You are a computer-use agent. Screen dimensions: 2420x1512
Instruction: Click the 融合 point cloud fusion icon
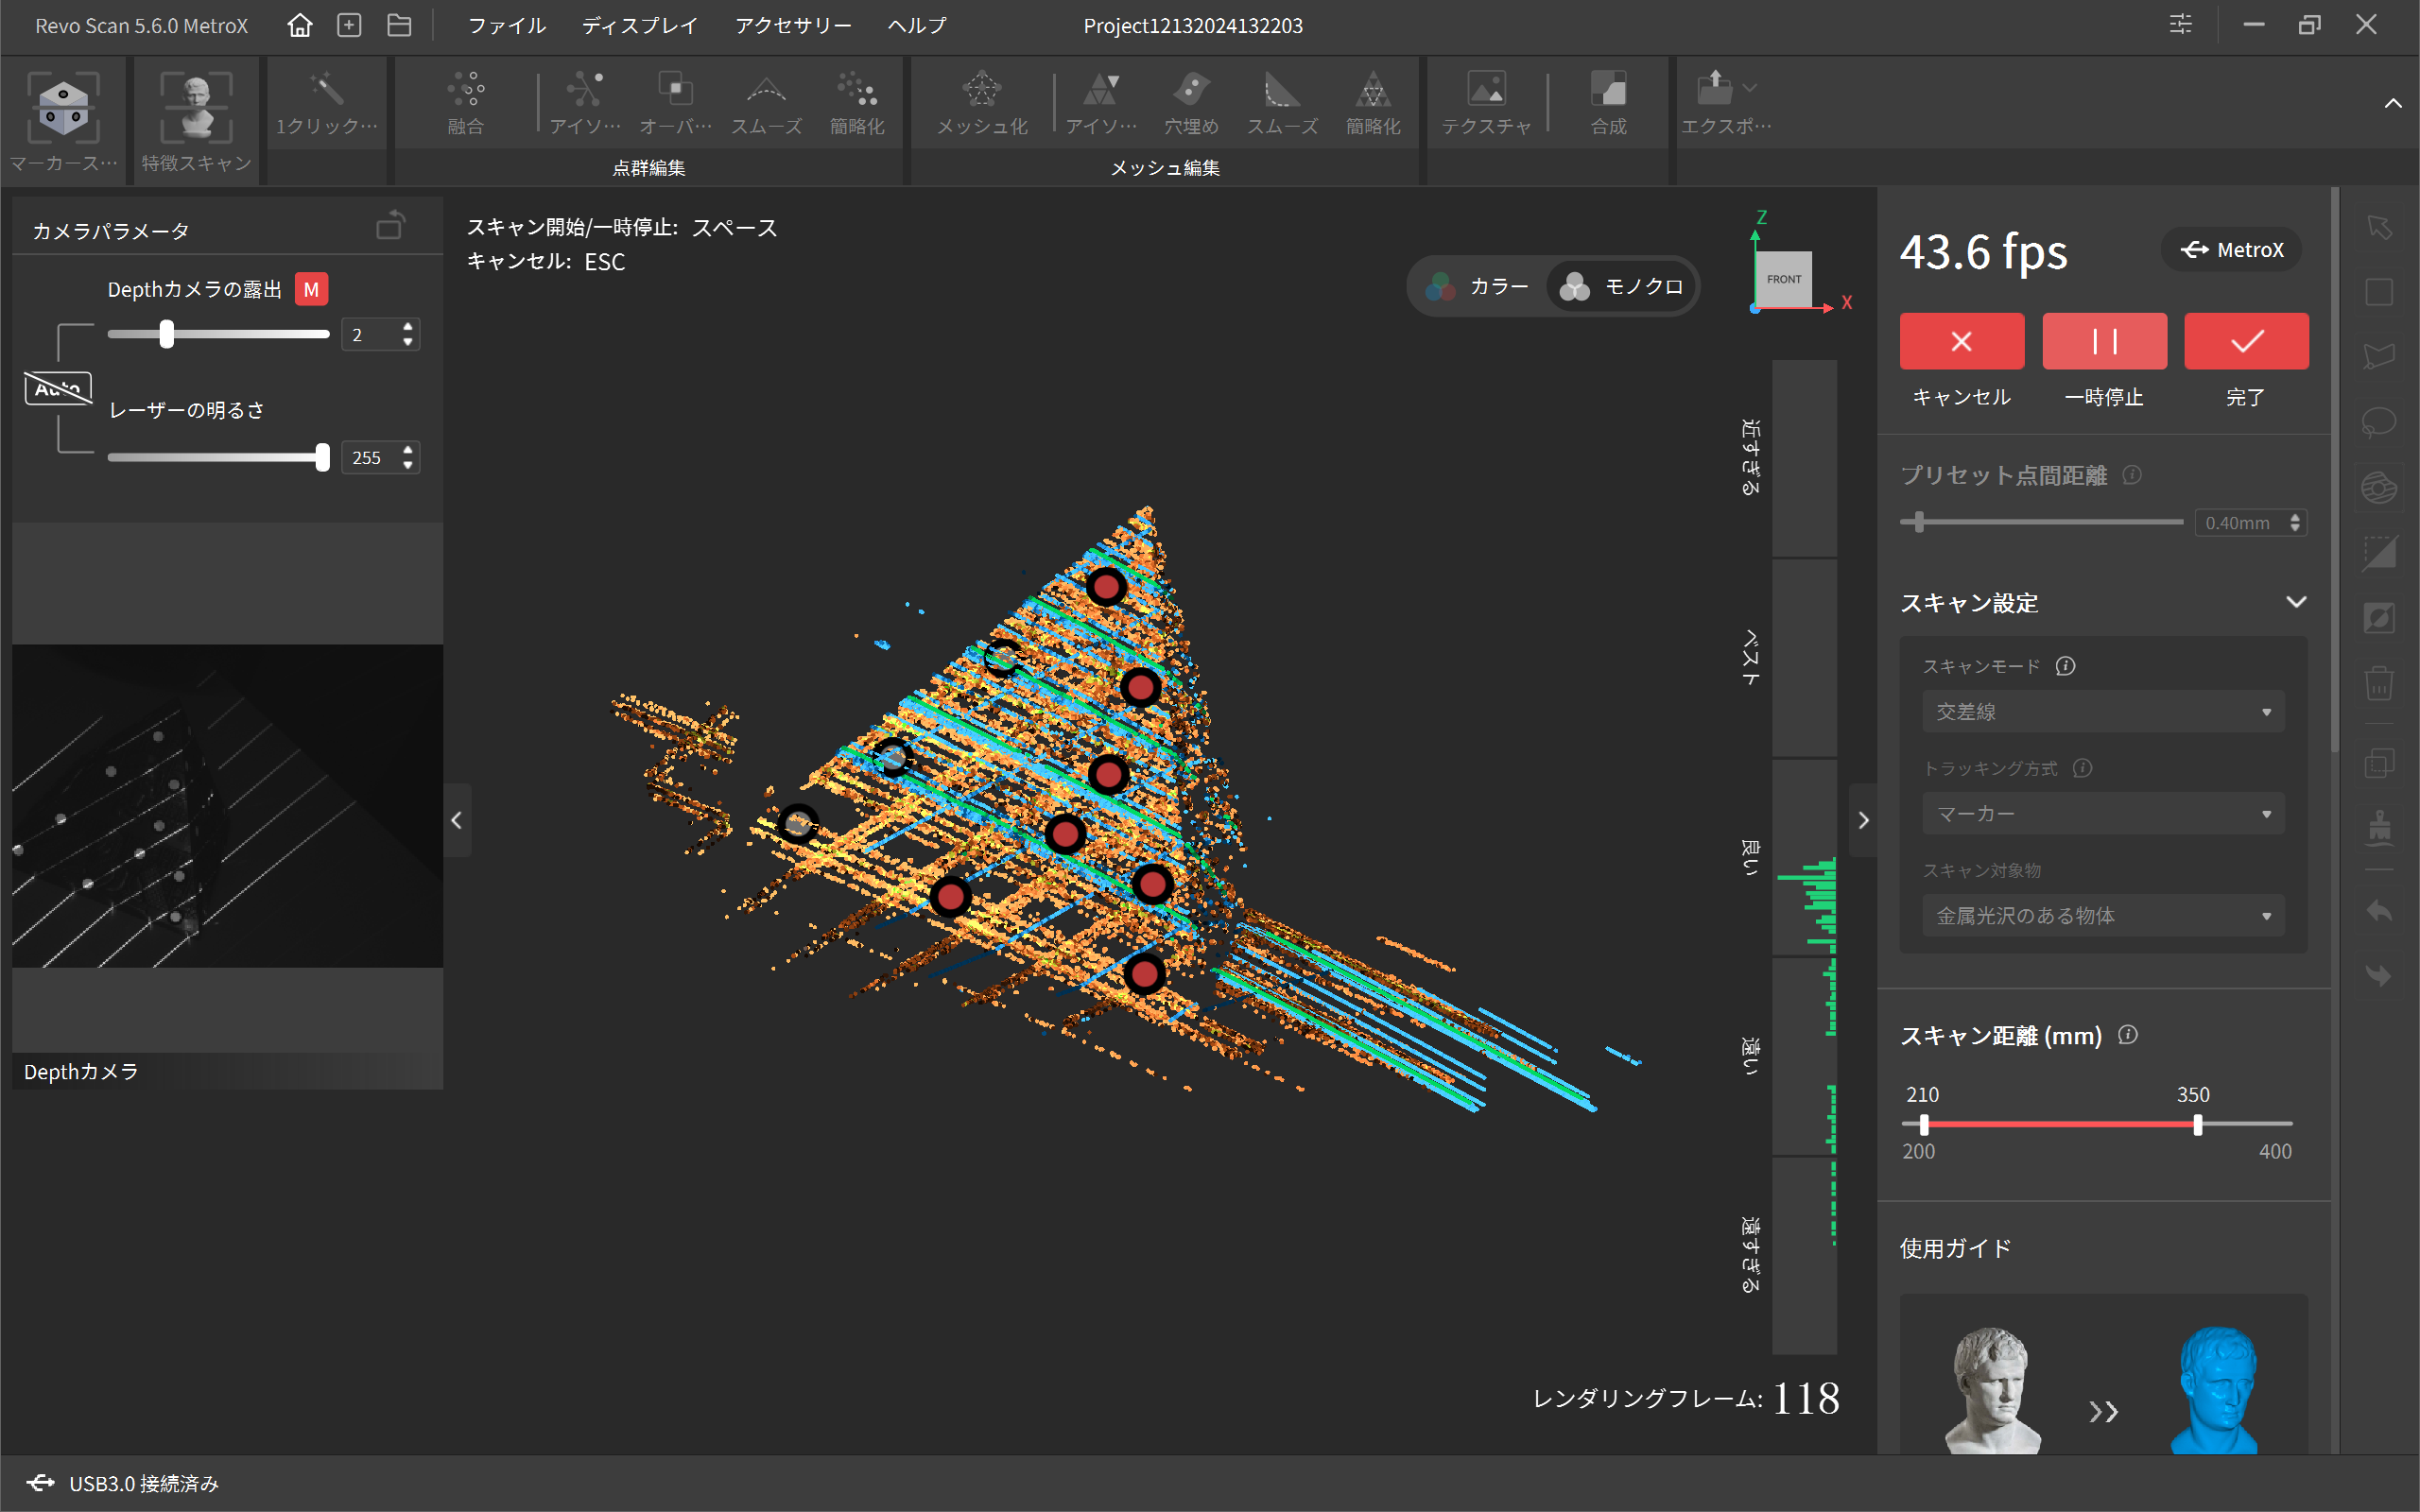coord(466,103)
